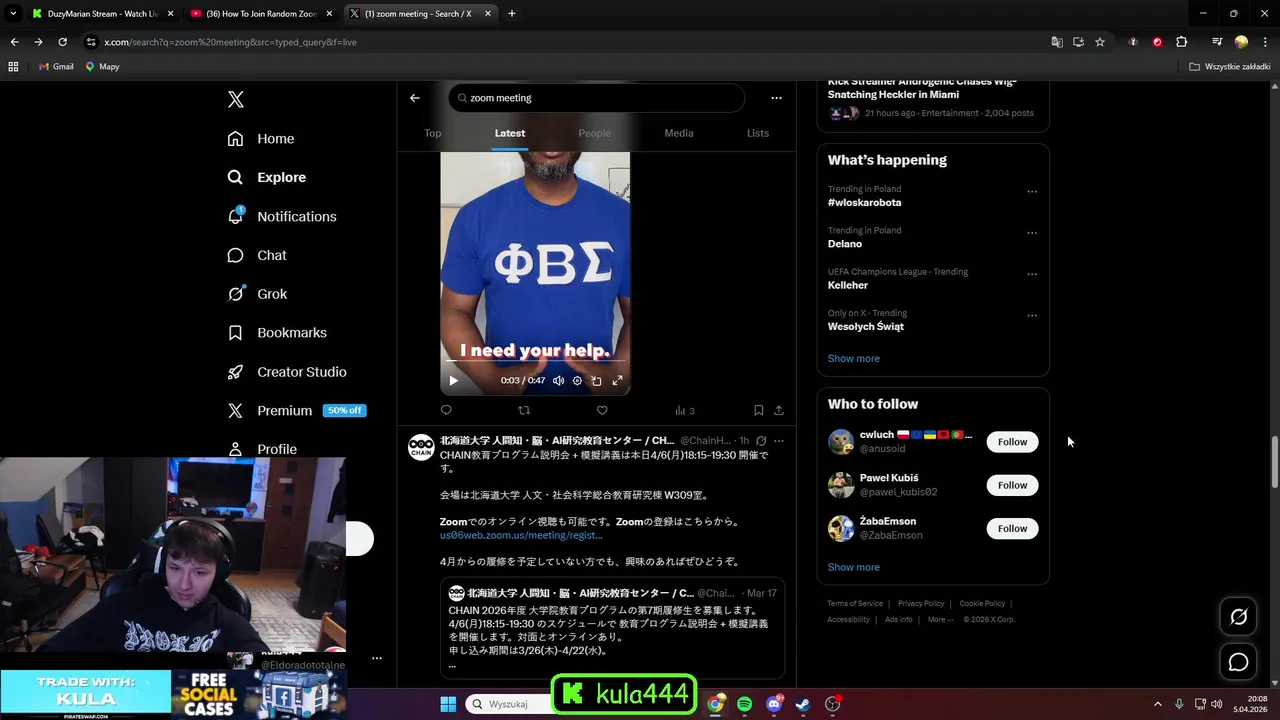Switch to the Top tab

432,133
